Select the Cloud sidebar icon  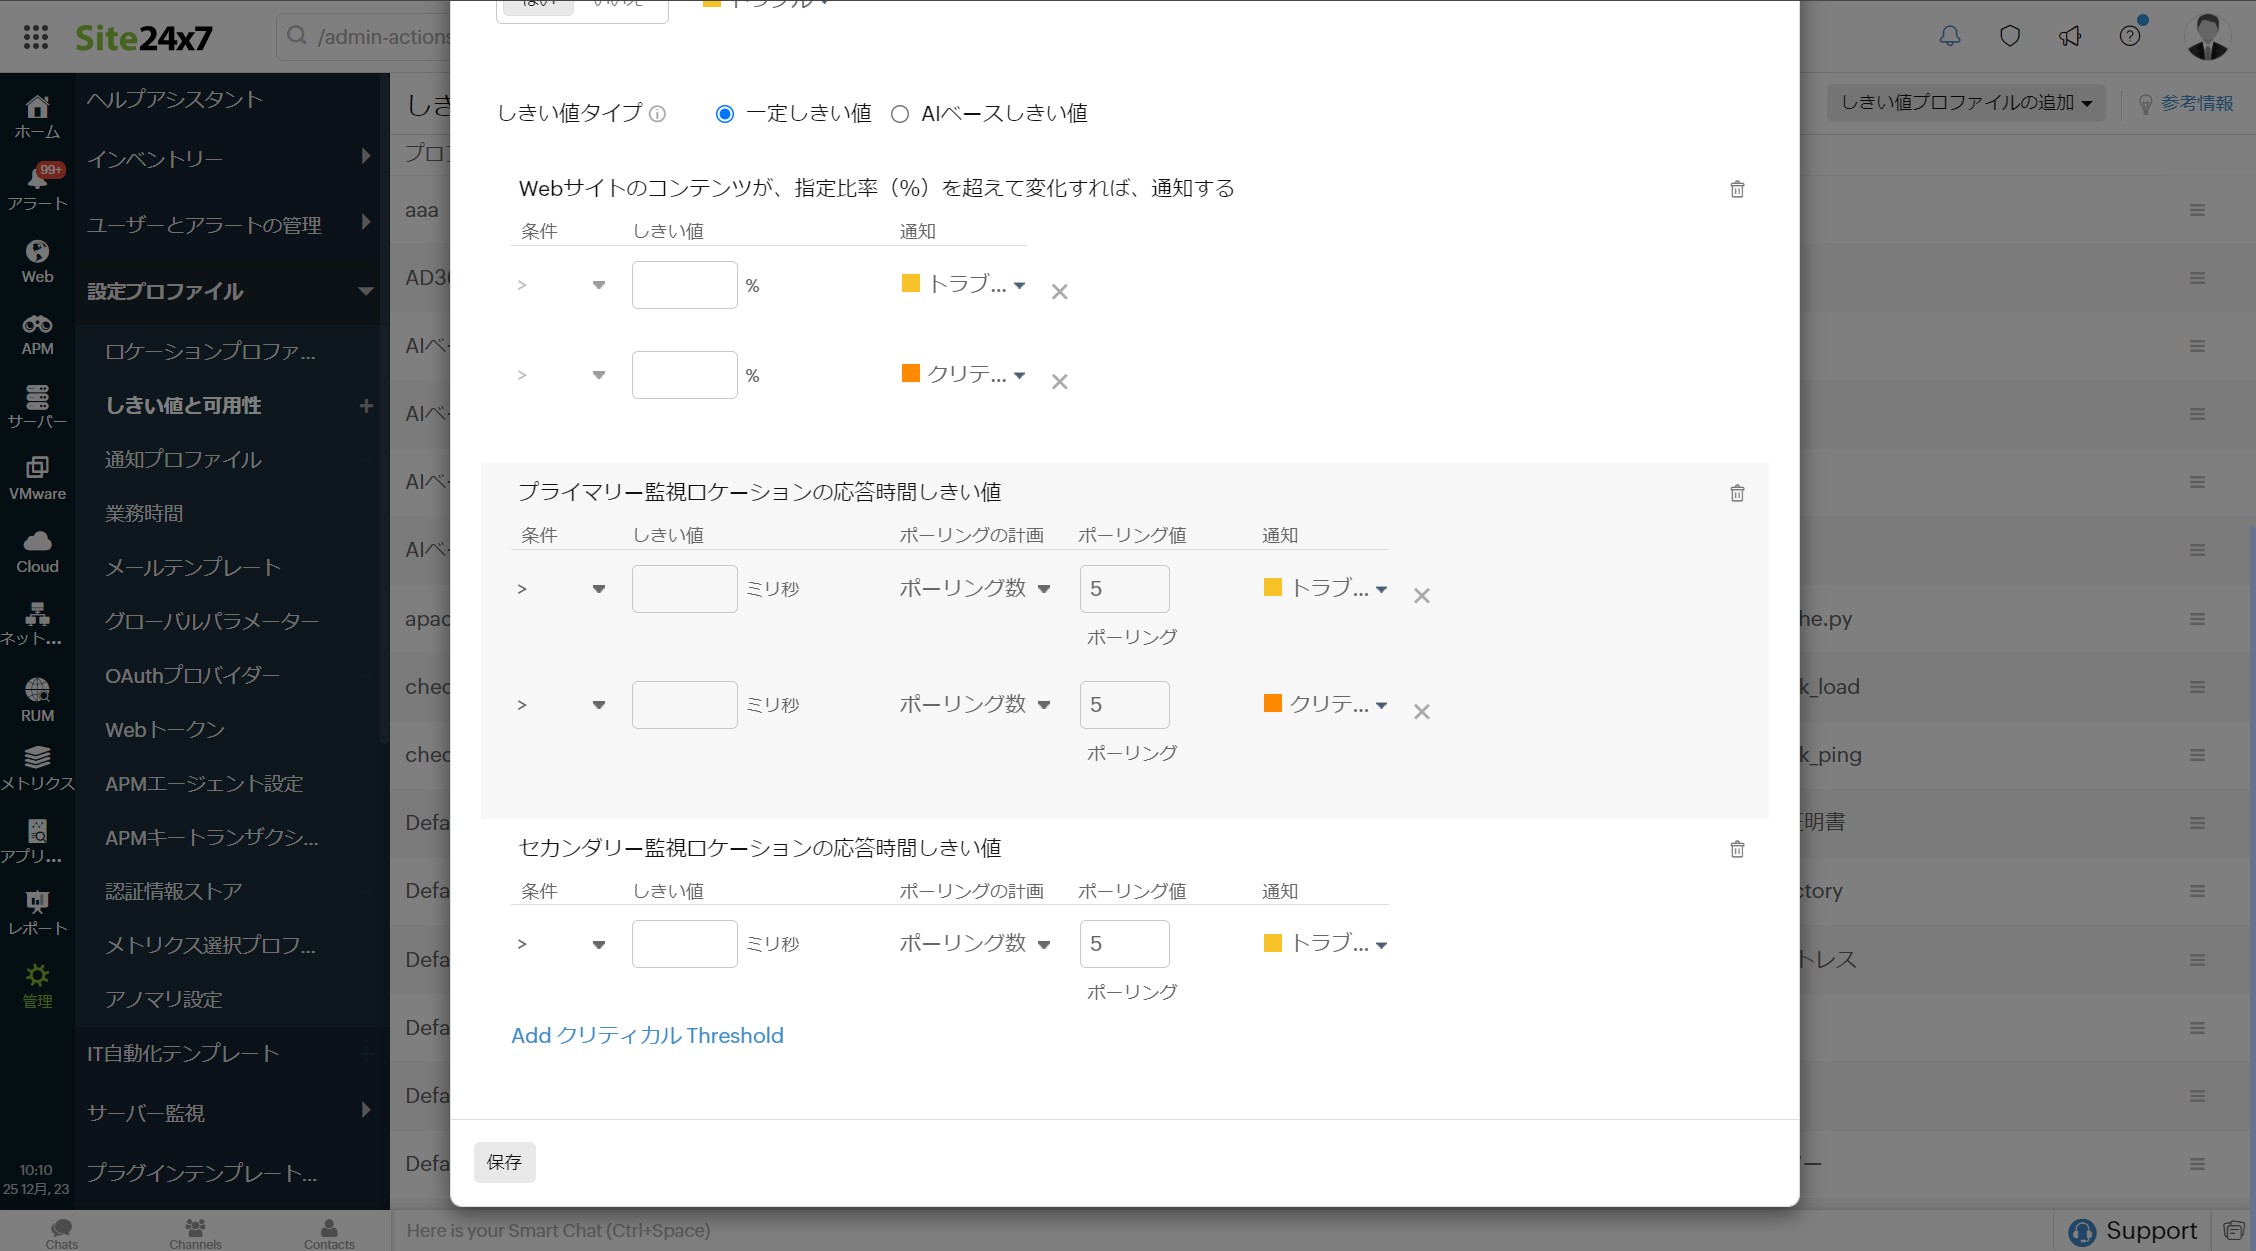(x=37, y=543)
